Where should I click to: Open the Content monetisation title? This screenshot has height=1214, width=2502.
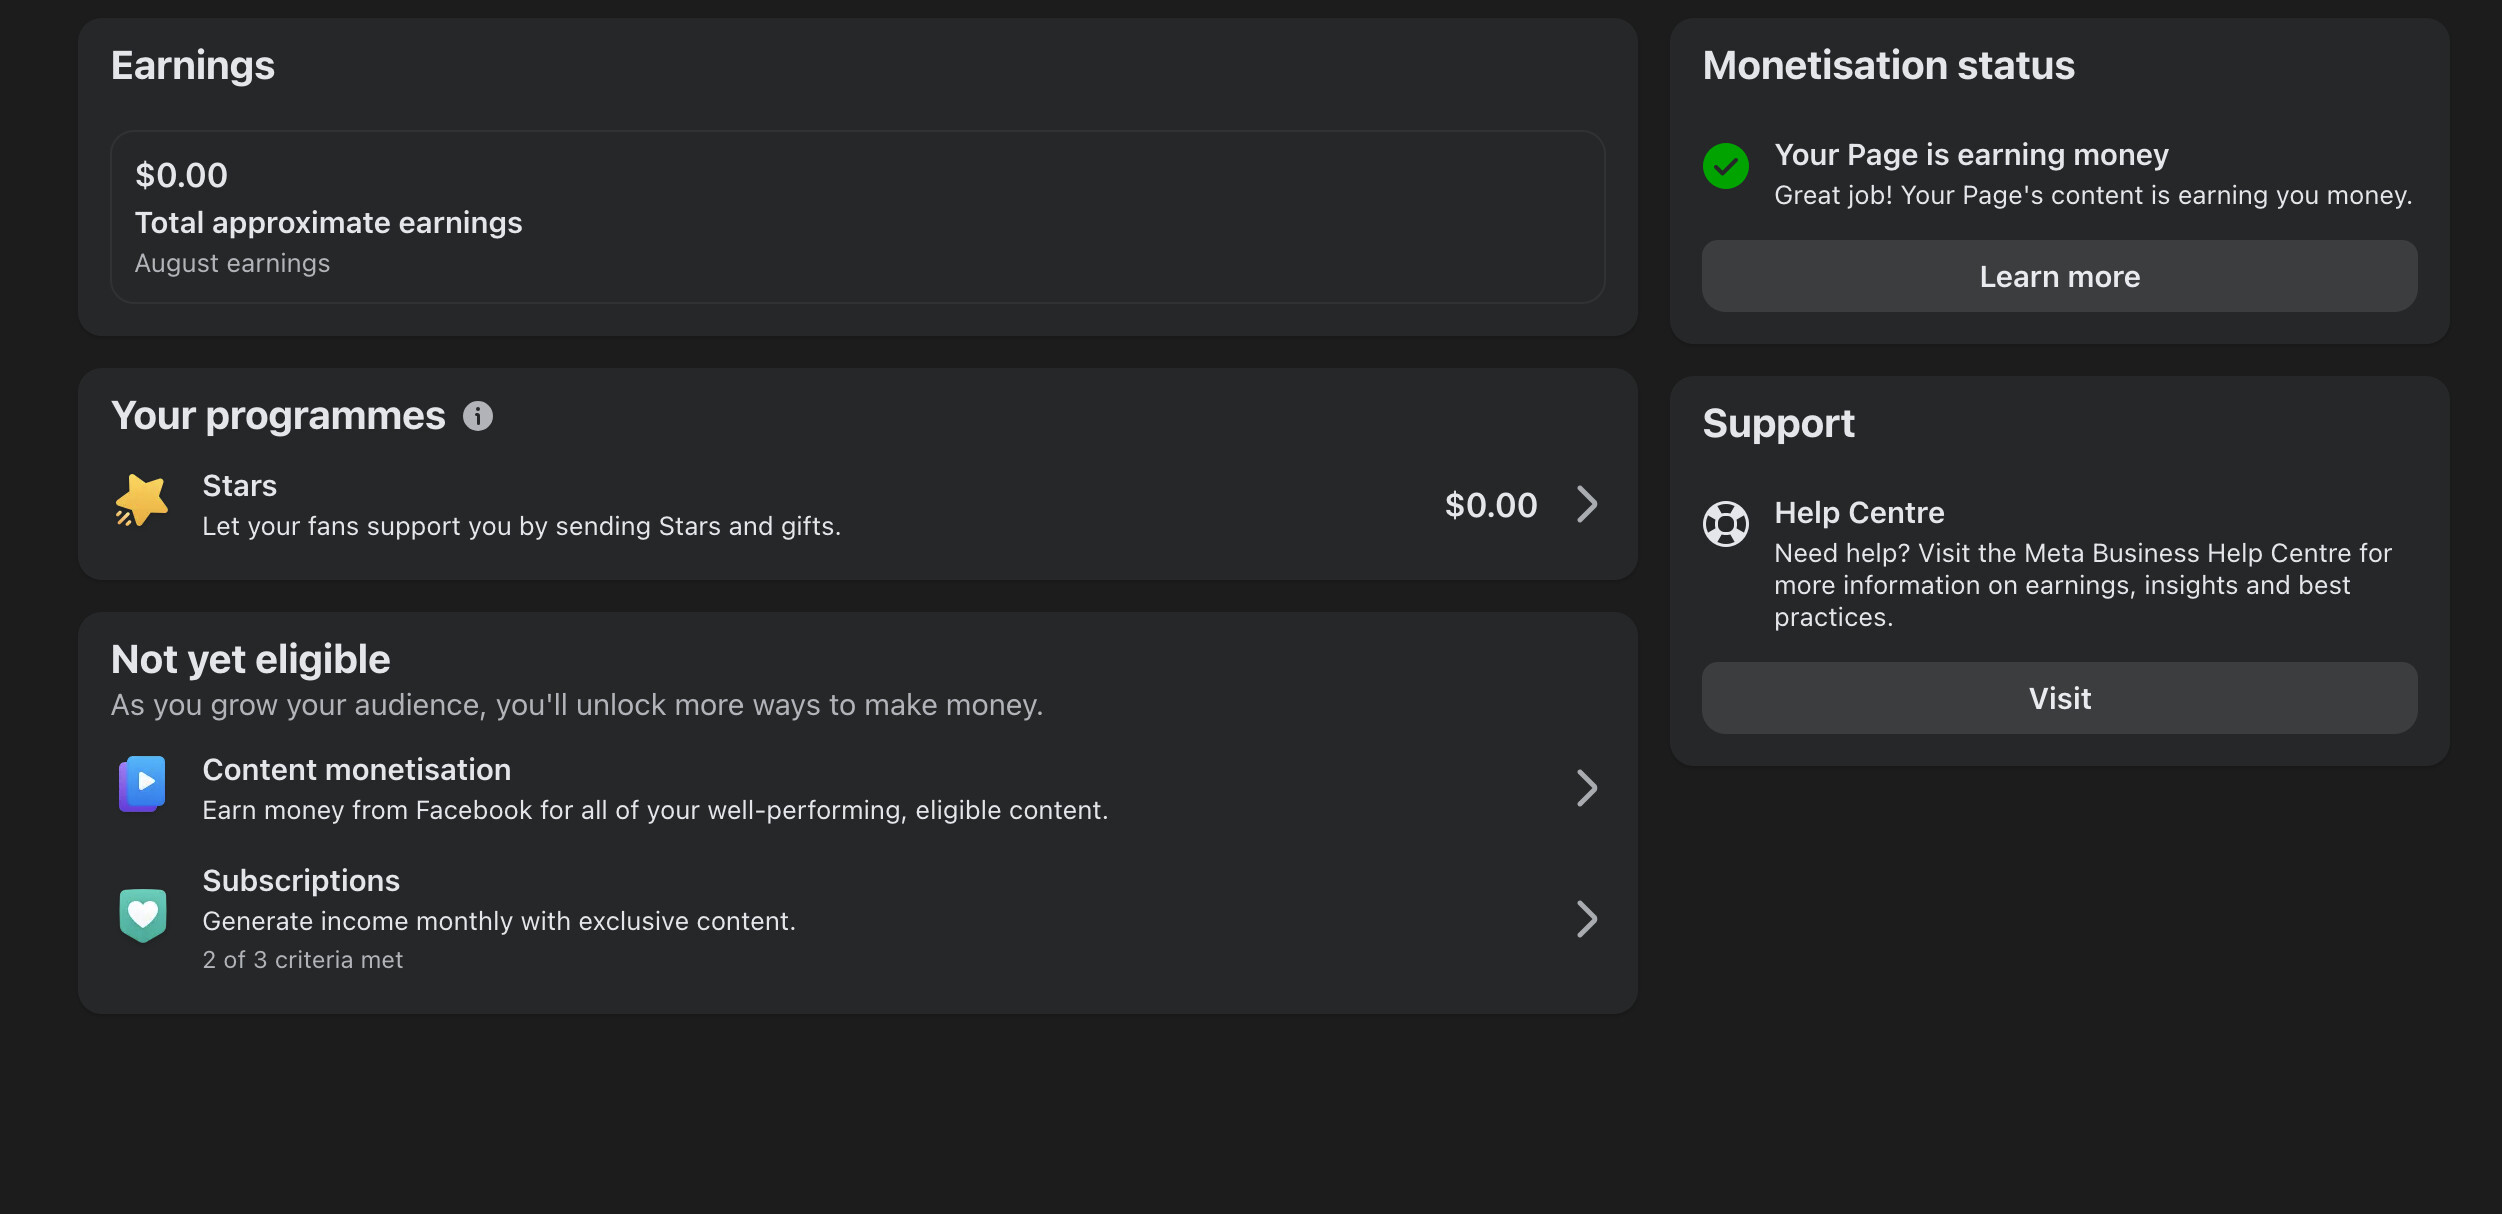356,770
